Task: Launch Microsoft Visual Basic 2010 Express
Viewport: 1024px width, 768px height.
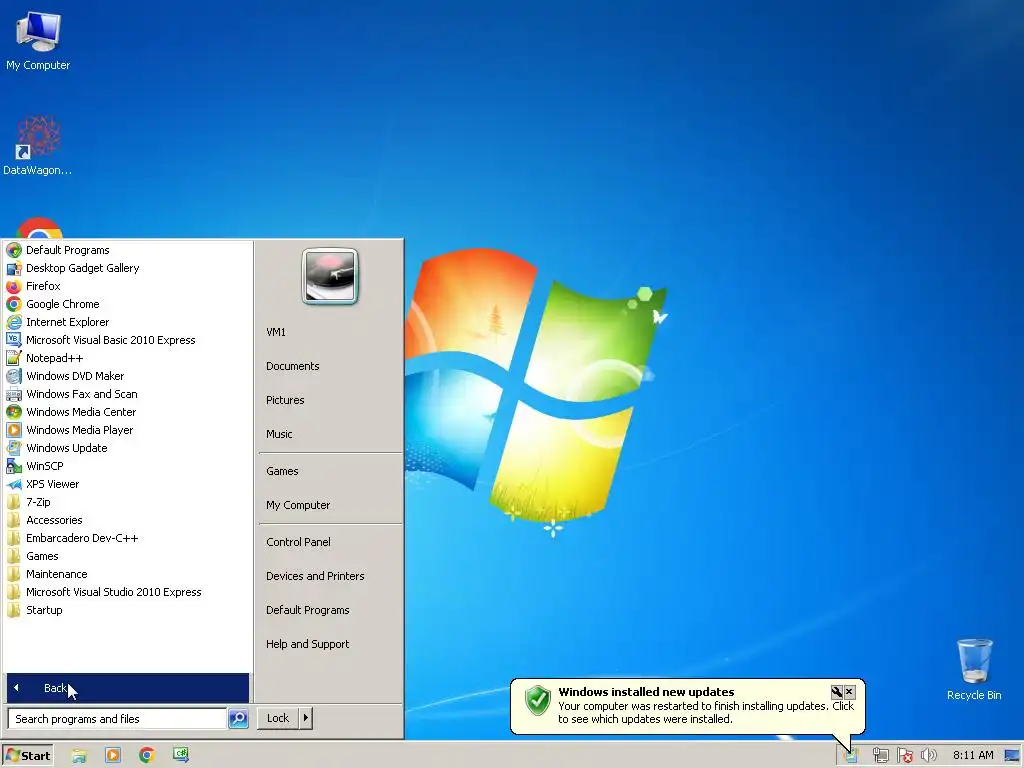Action: (x=110, y=340)
